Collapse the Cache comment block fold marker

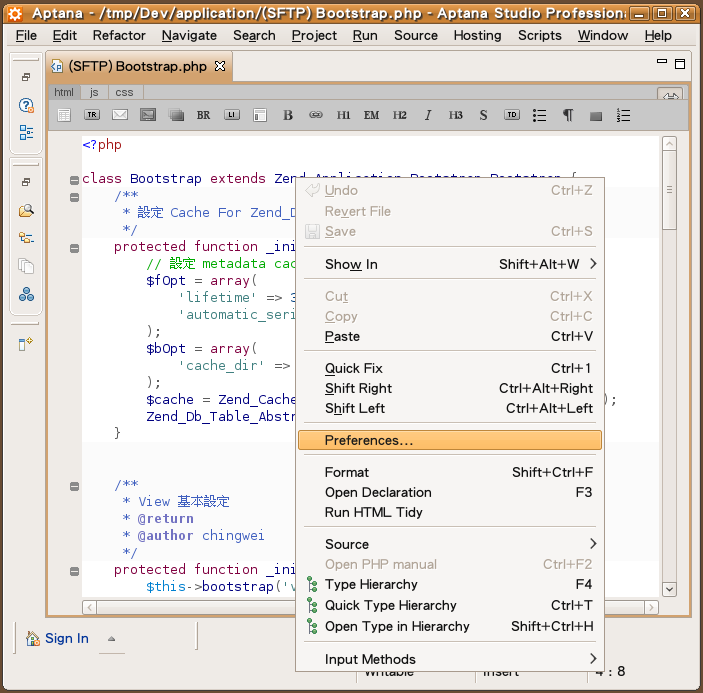point(74,197)
